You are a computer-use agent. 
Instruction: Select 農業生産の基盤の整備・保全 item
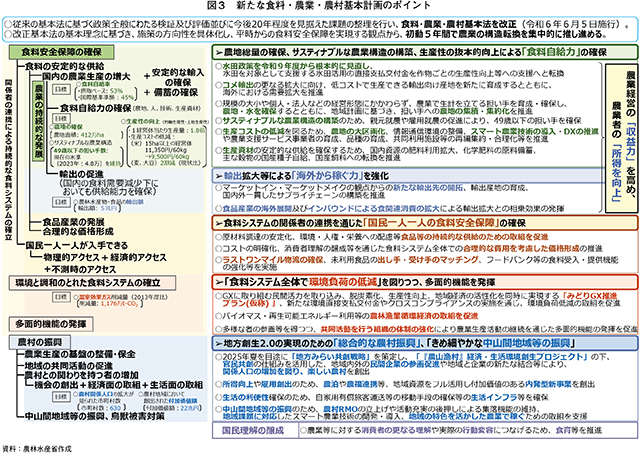coord(80,354)
